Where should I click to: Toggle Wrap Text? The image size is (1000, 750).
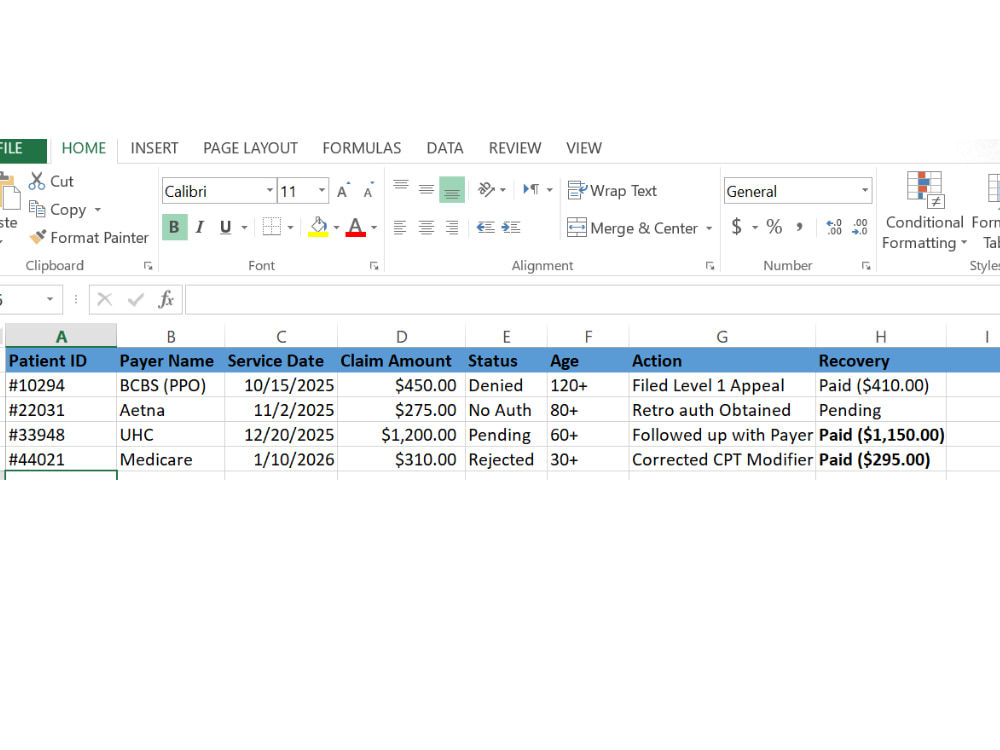612,190
